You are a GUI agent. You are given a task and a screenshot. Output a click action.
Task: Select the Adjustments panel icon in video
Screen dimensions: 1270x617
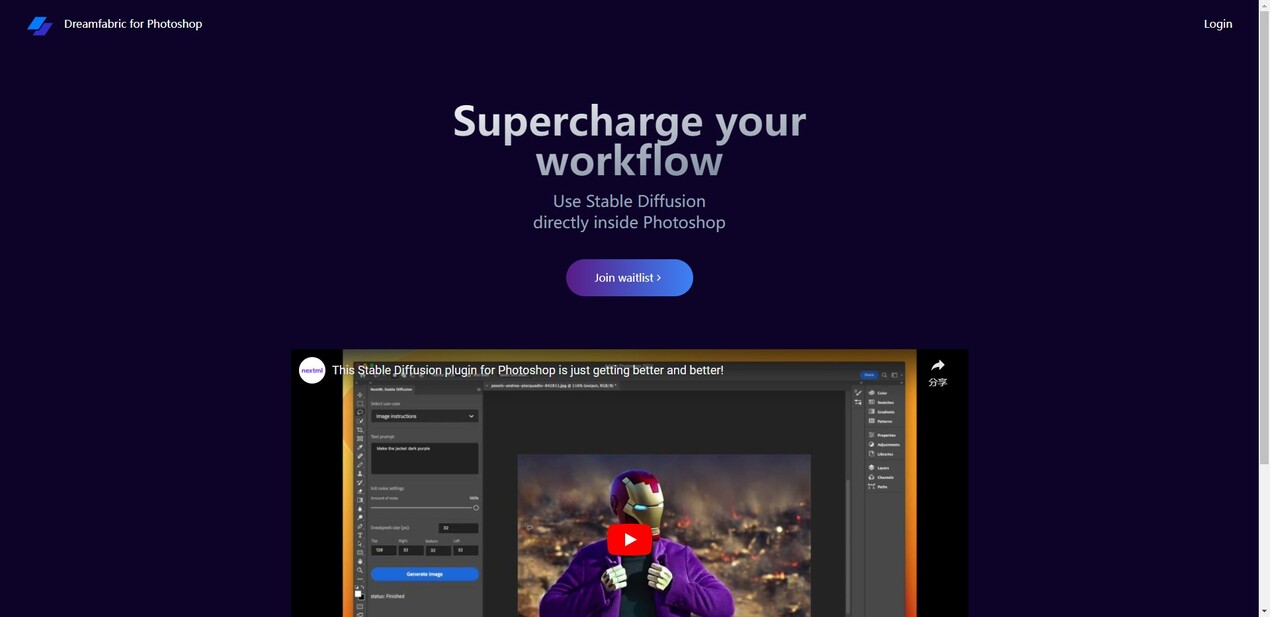point(872,444)
